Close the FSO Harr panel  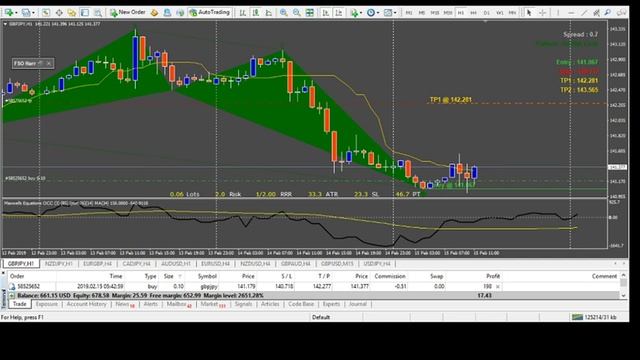49,63
